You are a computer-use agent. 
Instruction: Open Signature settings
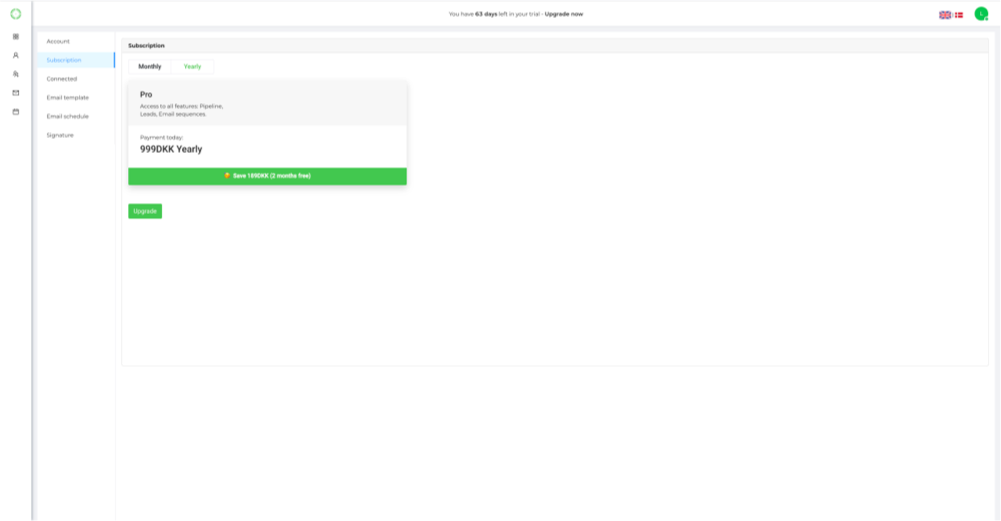(x=59, y=135)
